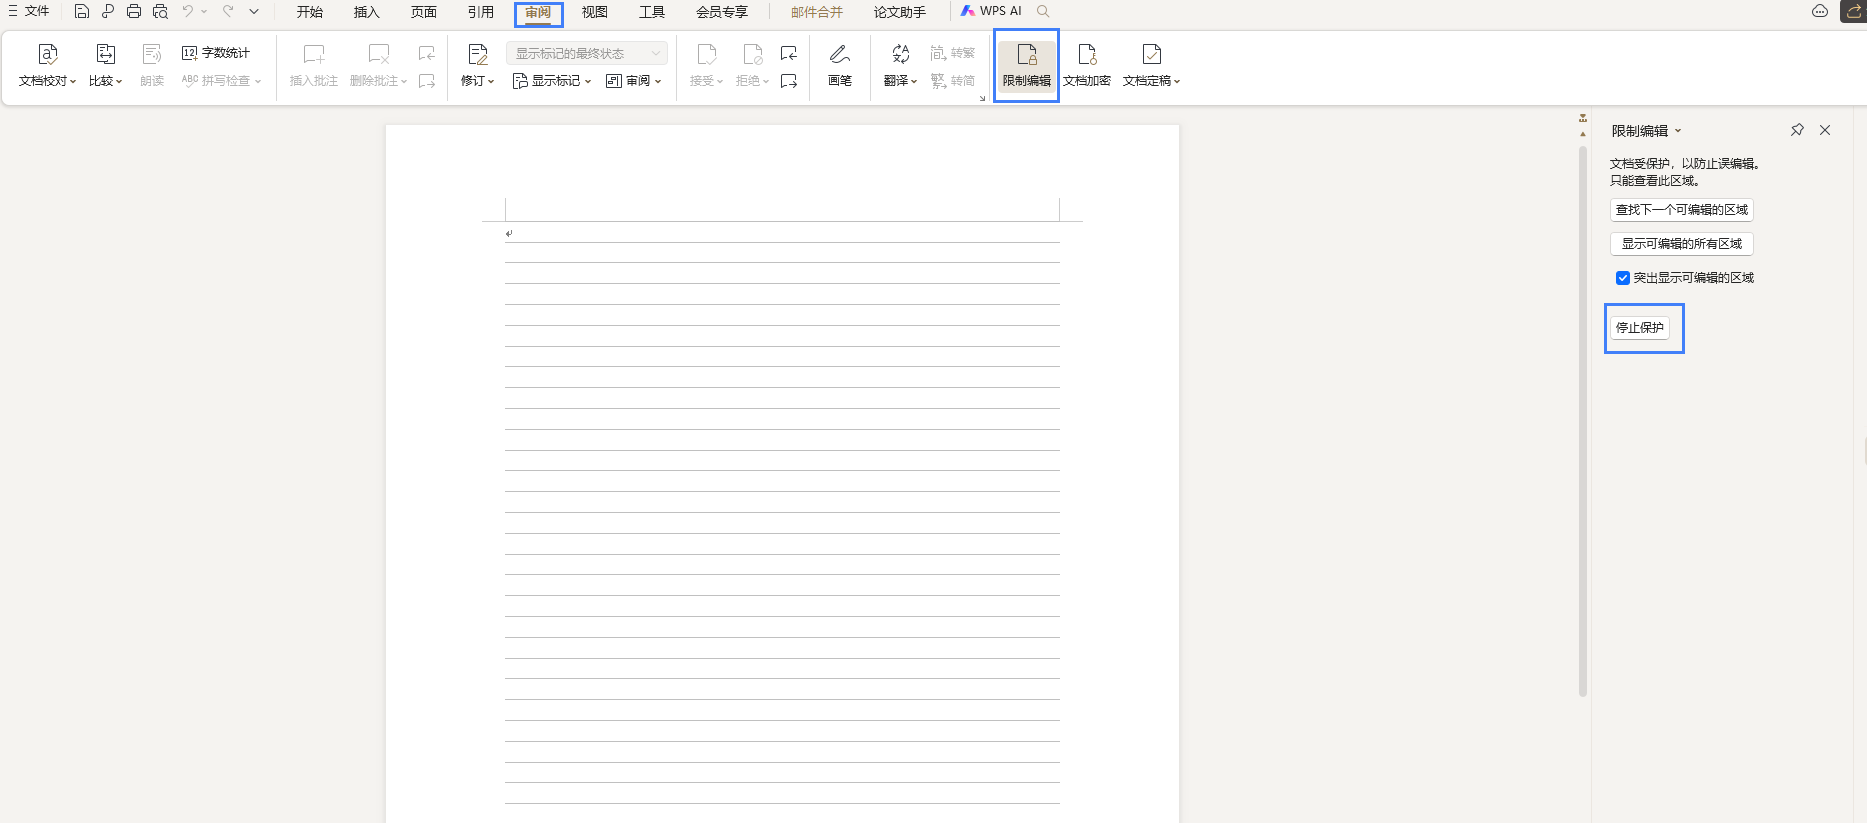Click 查找下一个可编辑的区域 button
The image size is (1867, 823).
point(1681,210)
